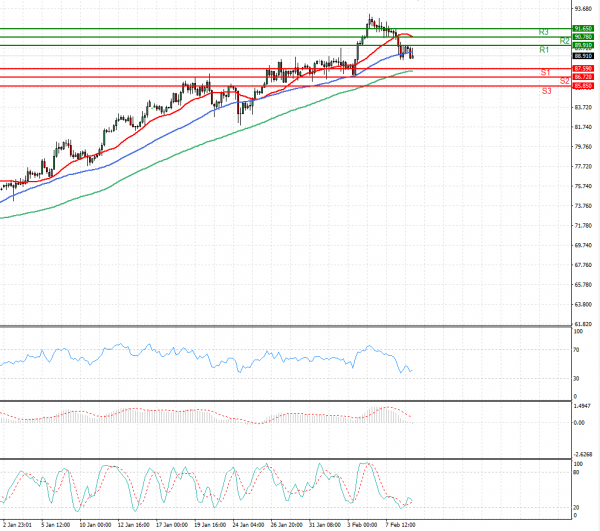Click the 3 Feb 00:00 date label
Screen dimensions: 600x531
click(x=362, y=525)
